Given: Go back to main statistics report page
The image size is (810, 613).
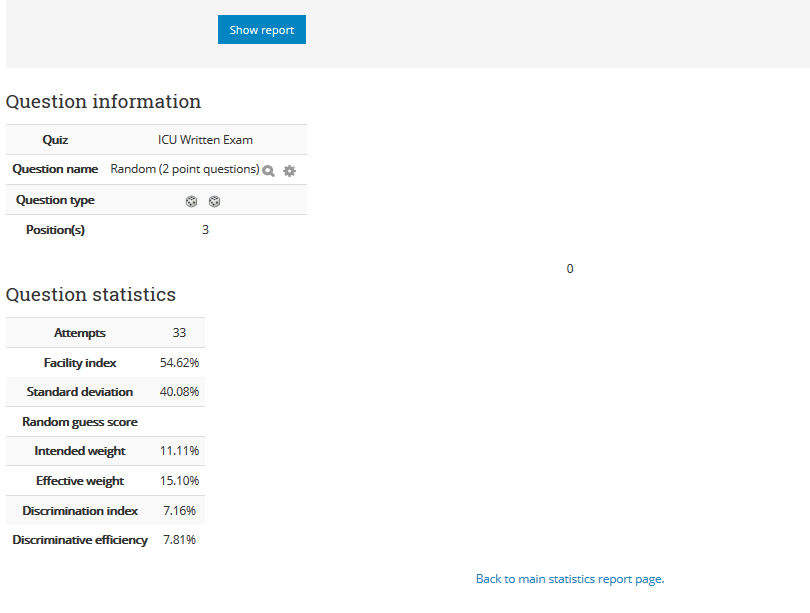Looking at the screenshot, I should [570, 579].
